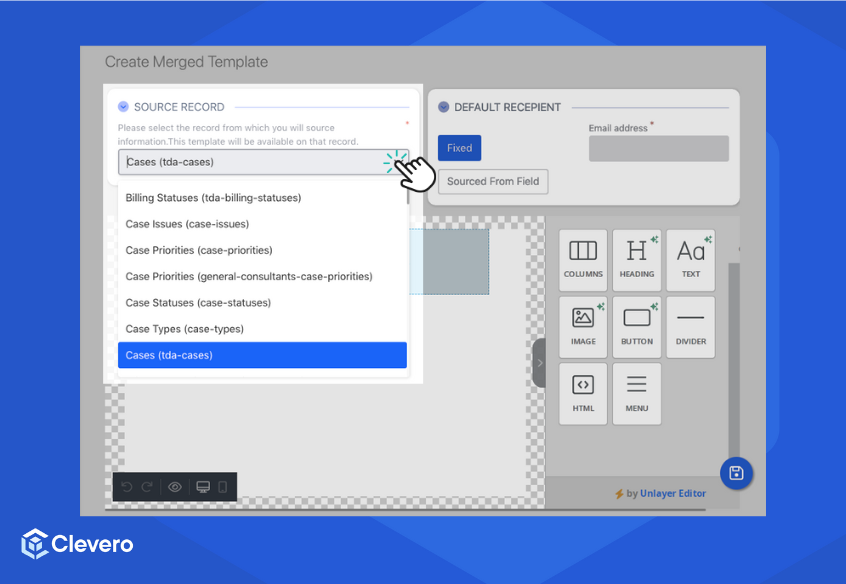Toggle preview with the eye icon

(175, 487)
